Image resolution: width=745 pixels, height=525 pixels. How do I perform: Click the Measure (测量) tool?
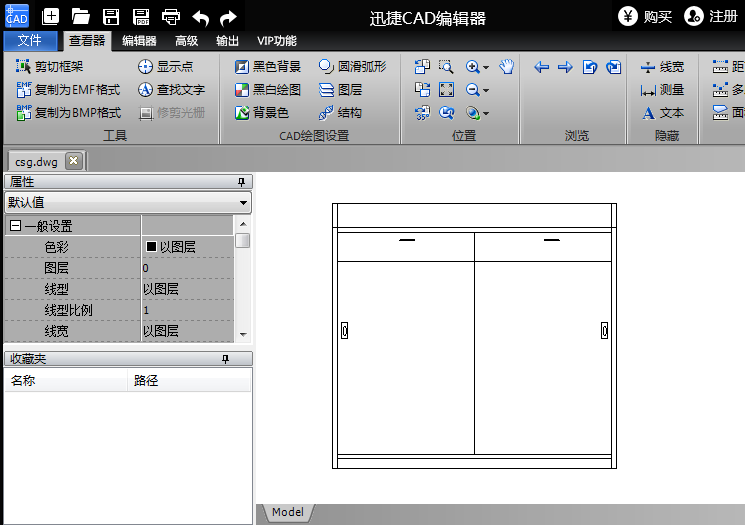[x=662, y=90]
